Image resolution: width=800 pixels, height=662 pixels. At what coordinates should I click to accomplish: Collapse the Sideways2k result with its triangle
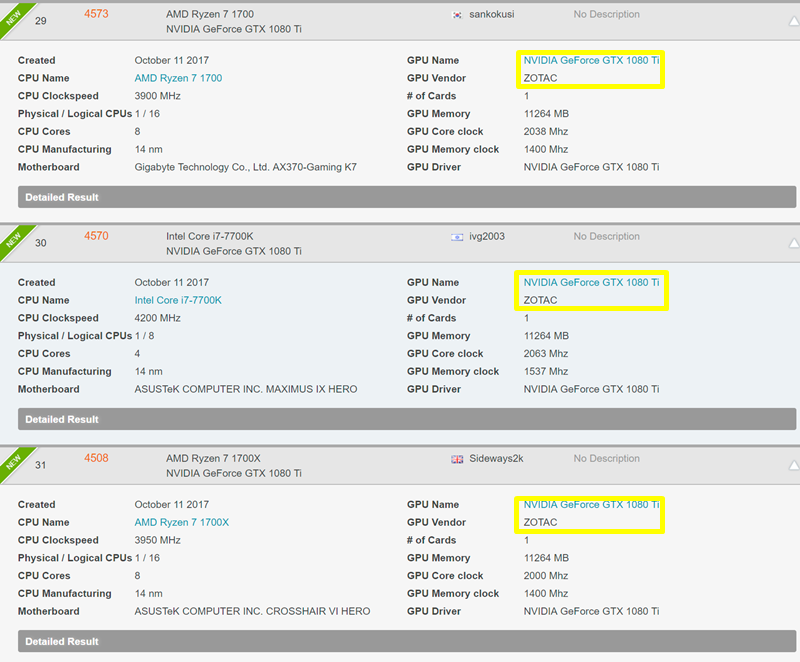coord(794,465)
